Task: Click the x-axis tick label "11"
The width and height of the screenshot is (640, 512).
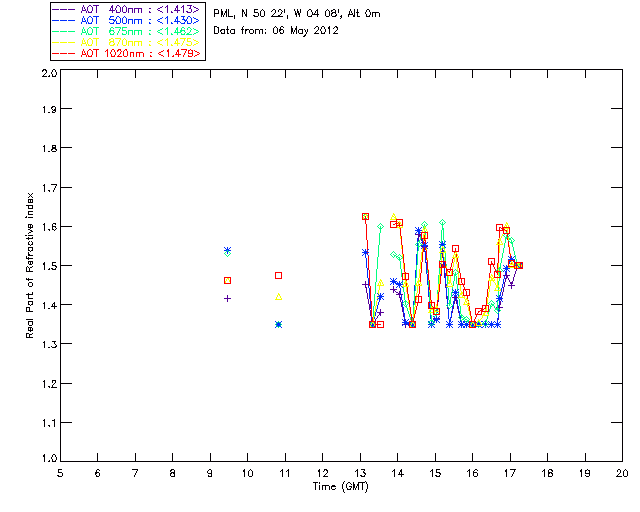Action: point(285,473)
